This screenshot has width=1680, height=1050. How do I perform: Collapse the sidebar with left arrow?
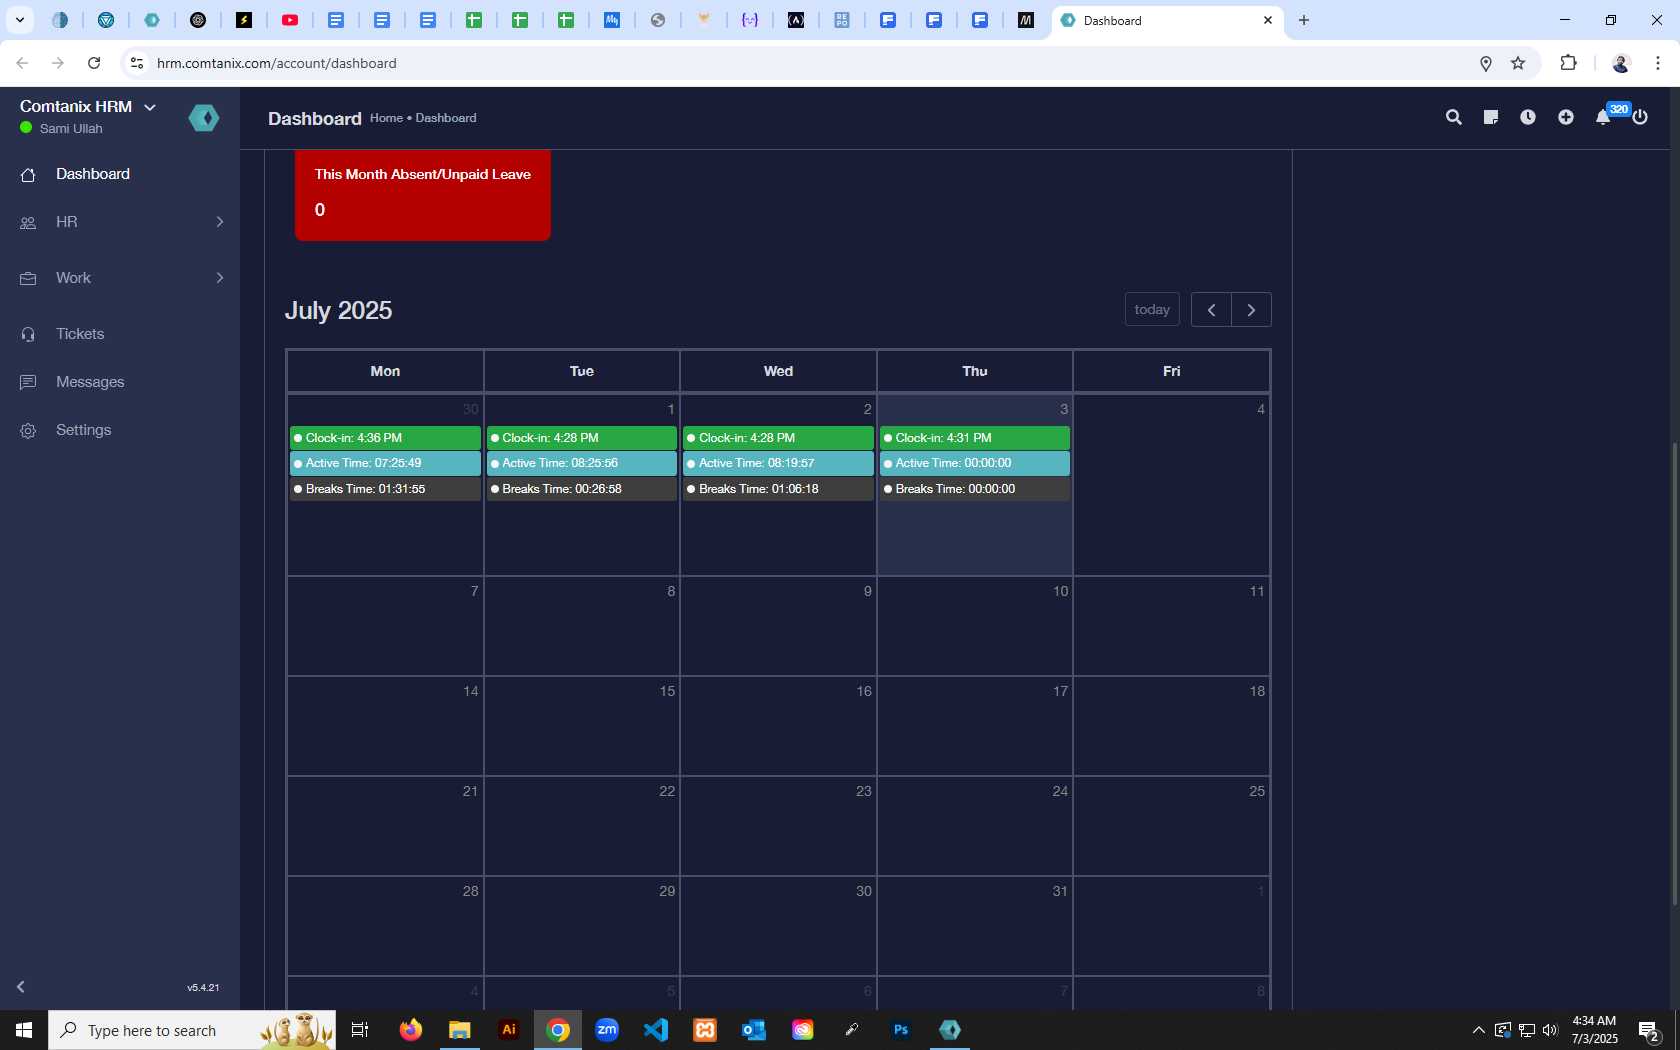20,987
